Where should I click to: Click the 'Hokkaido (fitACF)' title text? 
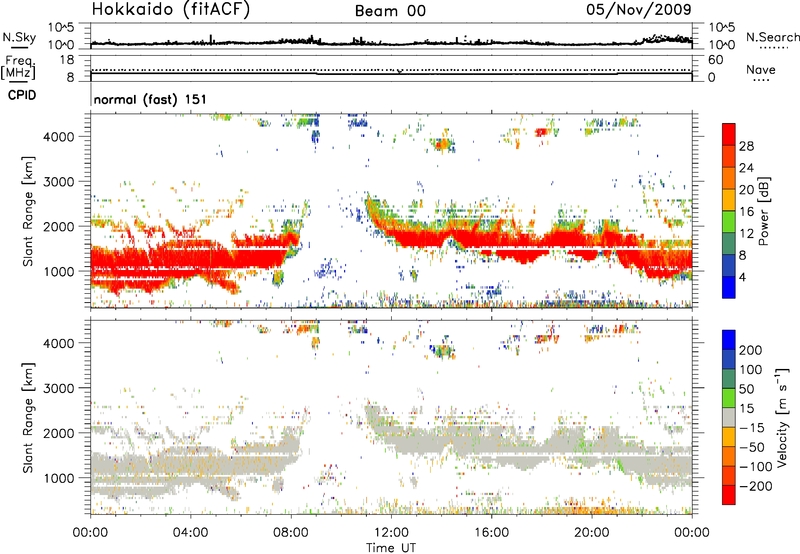(171, 9)
